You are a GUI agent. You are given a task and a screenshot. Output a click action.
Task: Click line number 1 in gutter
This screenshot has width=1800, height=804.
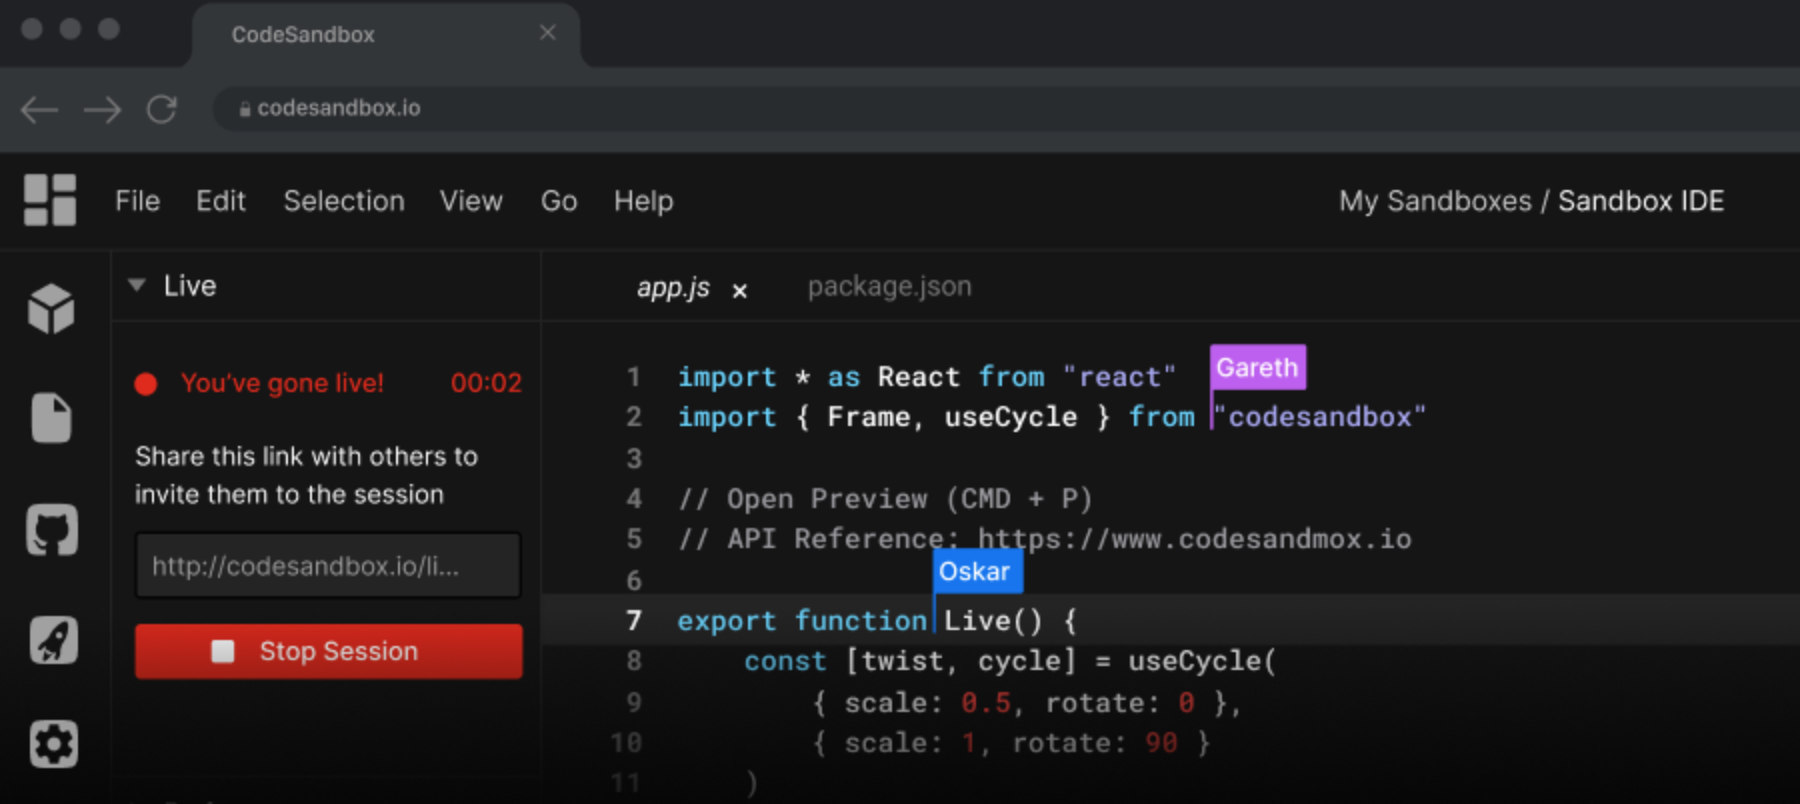coord(634,377)
